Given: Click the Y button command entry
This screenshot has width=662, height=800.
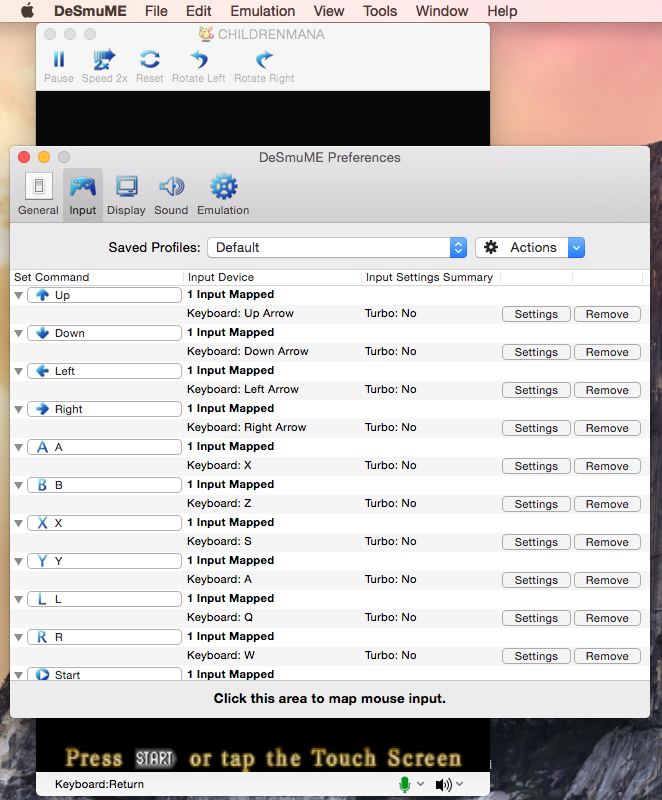Looking at the screenshot, I should tap(104, 561).
